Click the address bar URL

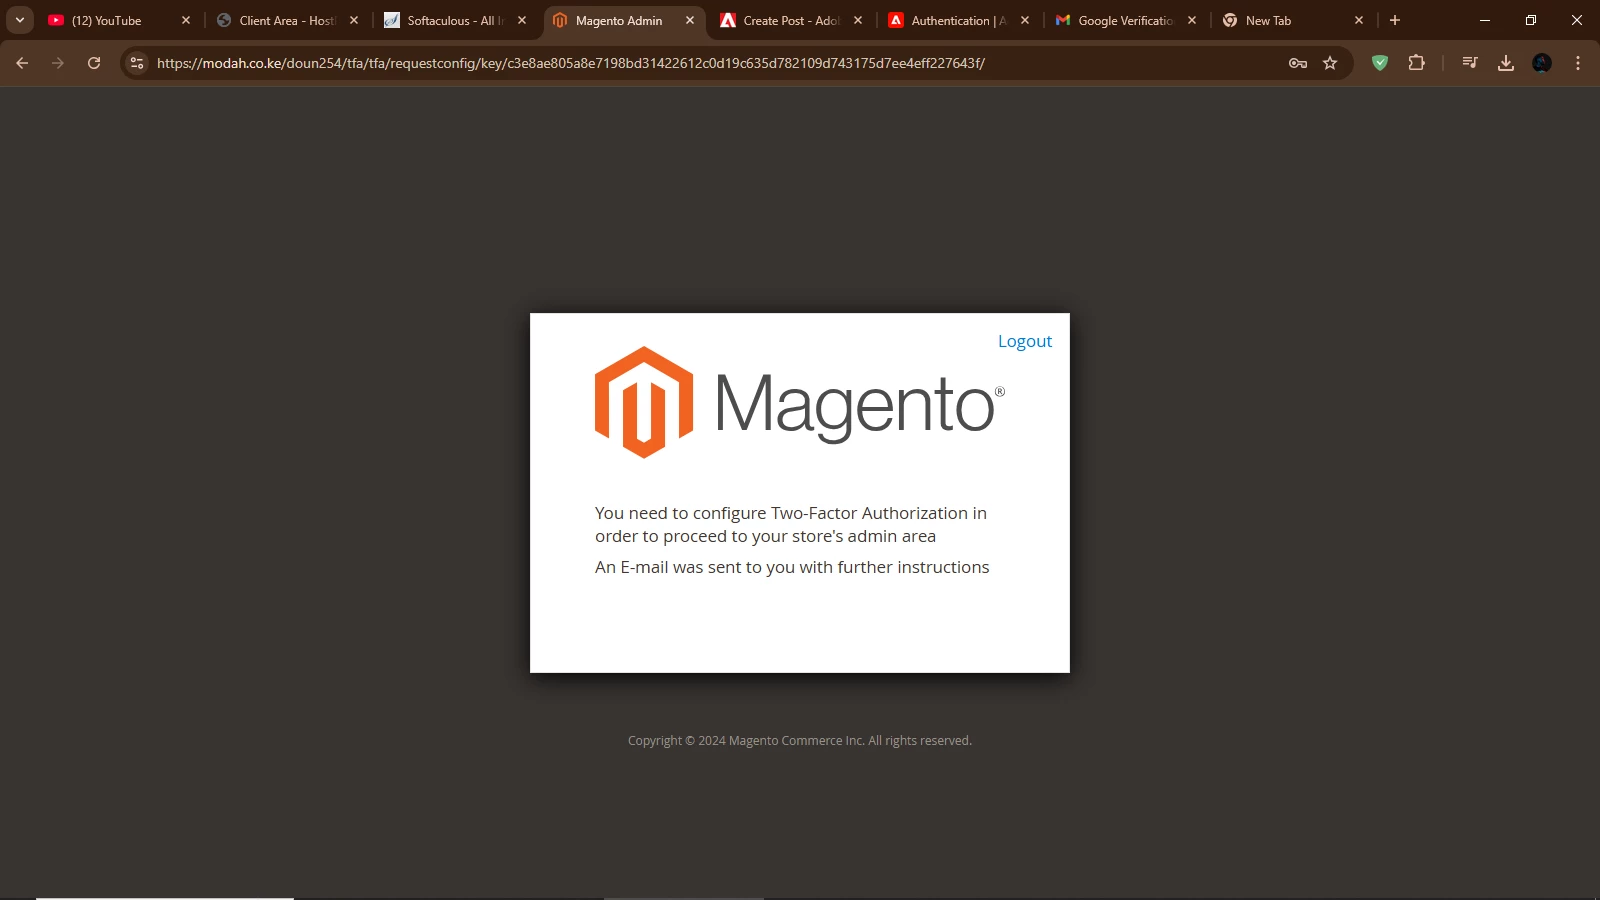(571, 63)
